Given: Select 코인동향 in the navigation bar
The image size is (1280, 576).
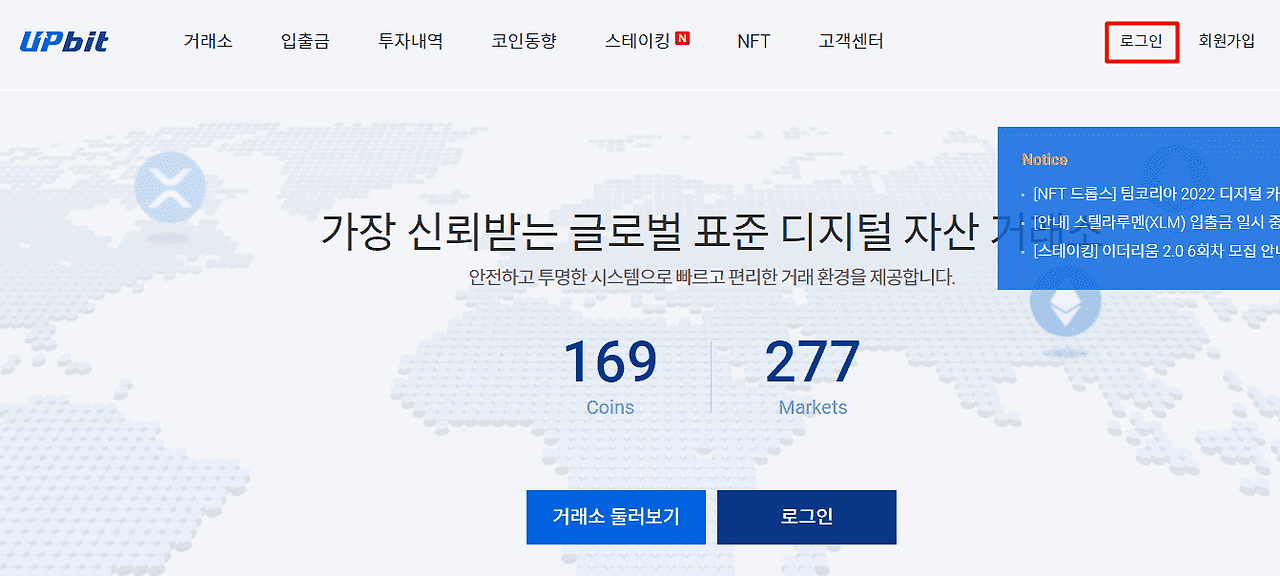Looking at the screenshot, I should click(524, 41).
